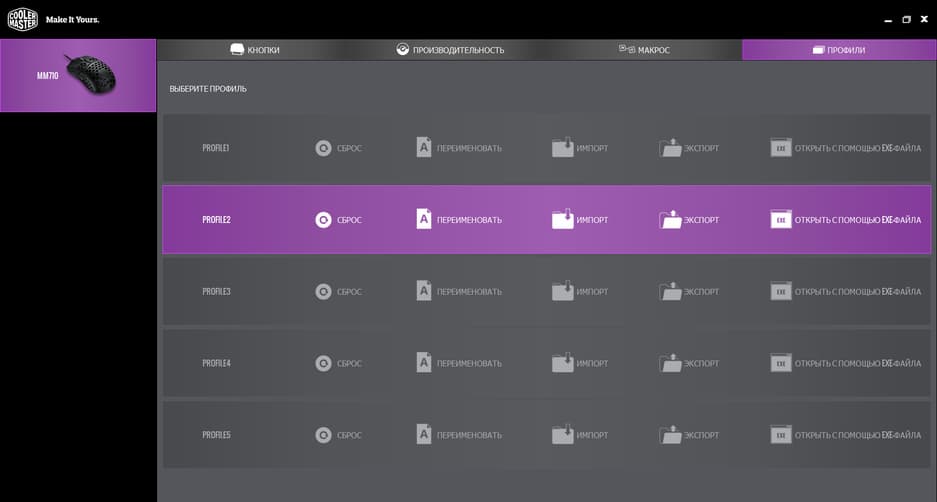Click the rename icon in PROFILE3 row
Image resolution: width=937 pixels, height=502 pixels.
tap(424, 290)
